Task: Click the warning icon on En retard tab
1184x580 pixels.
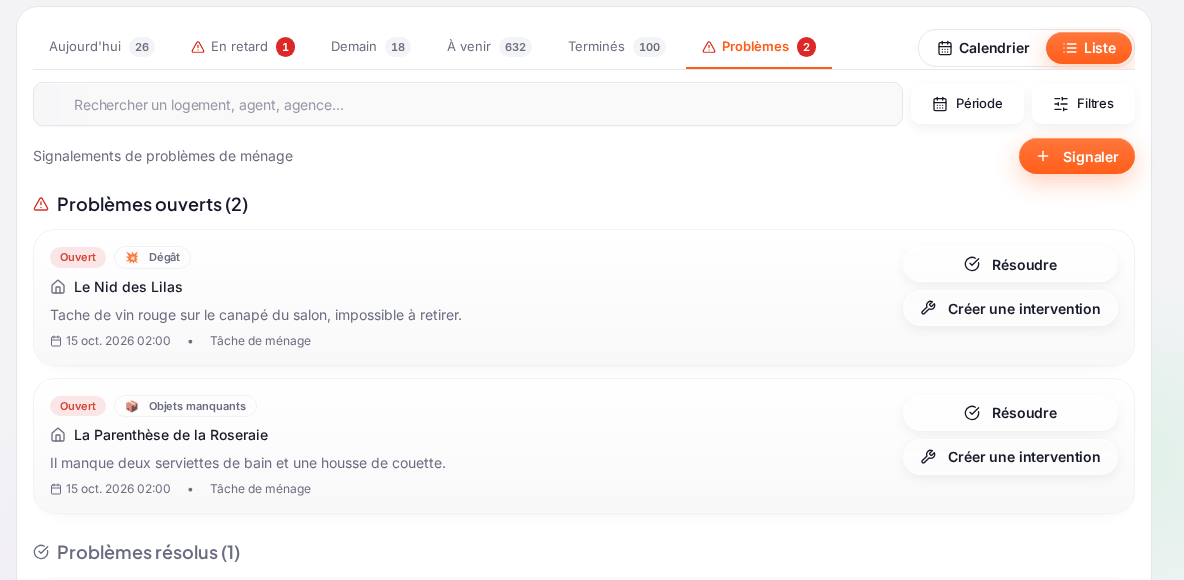Action: point(198,47)
